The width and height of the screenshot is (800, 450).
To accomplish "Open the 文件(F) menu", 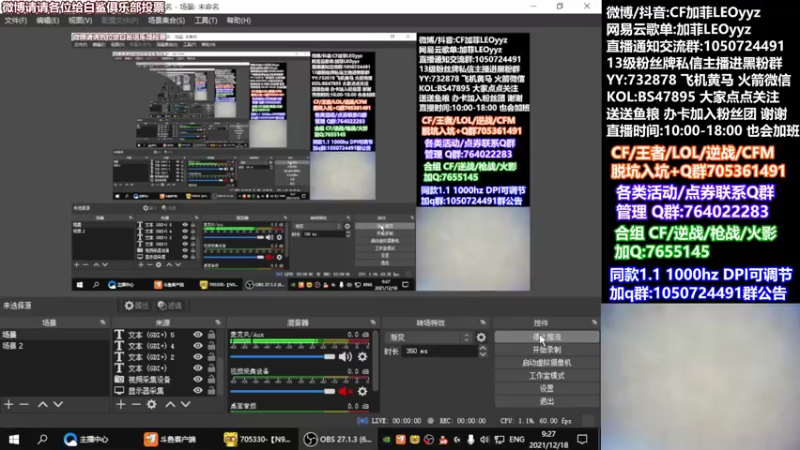I will click(15, 20).
